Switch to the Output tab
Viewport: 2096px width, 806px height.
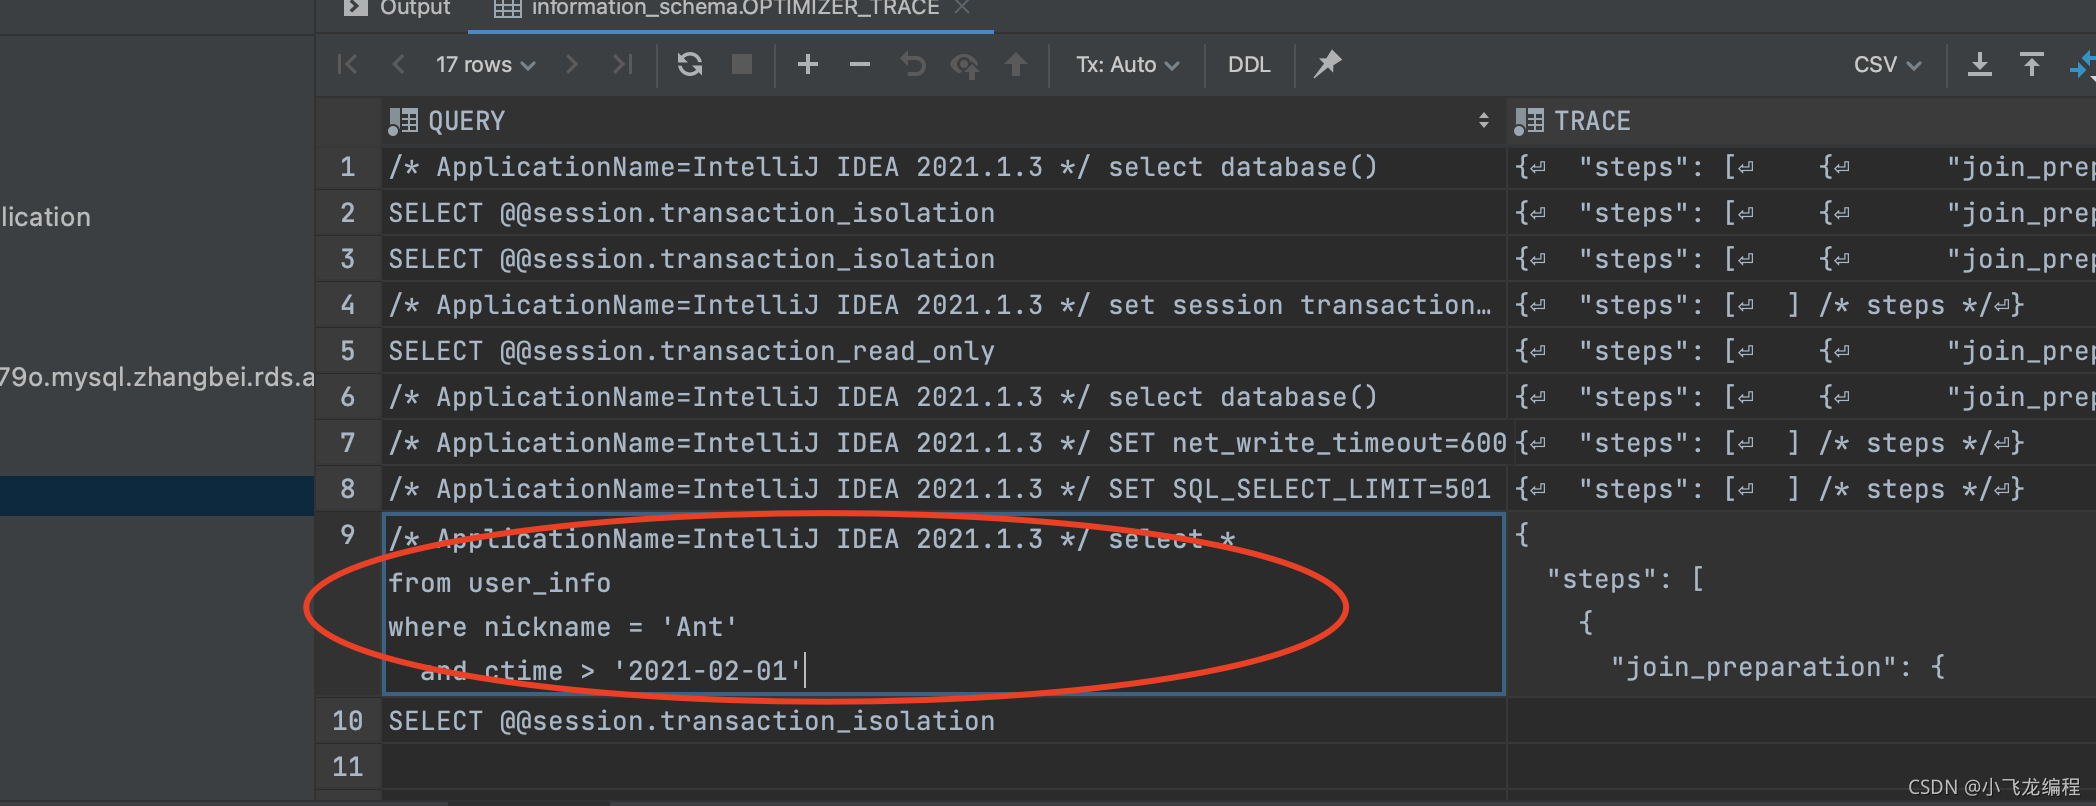(x=397, y=9)
